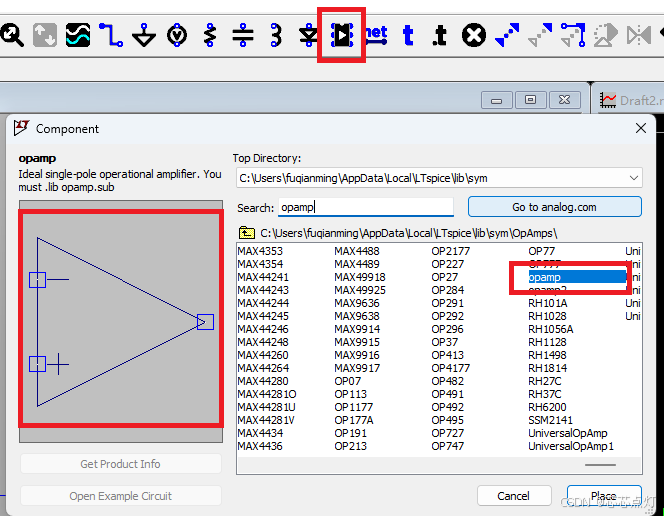The height and width of the screenshot is (516, 664).
Task: Select MAX44281U in the list
Action: [x=266, y=407]
